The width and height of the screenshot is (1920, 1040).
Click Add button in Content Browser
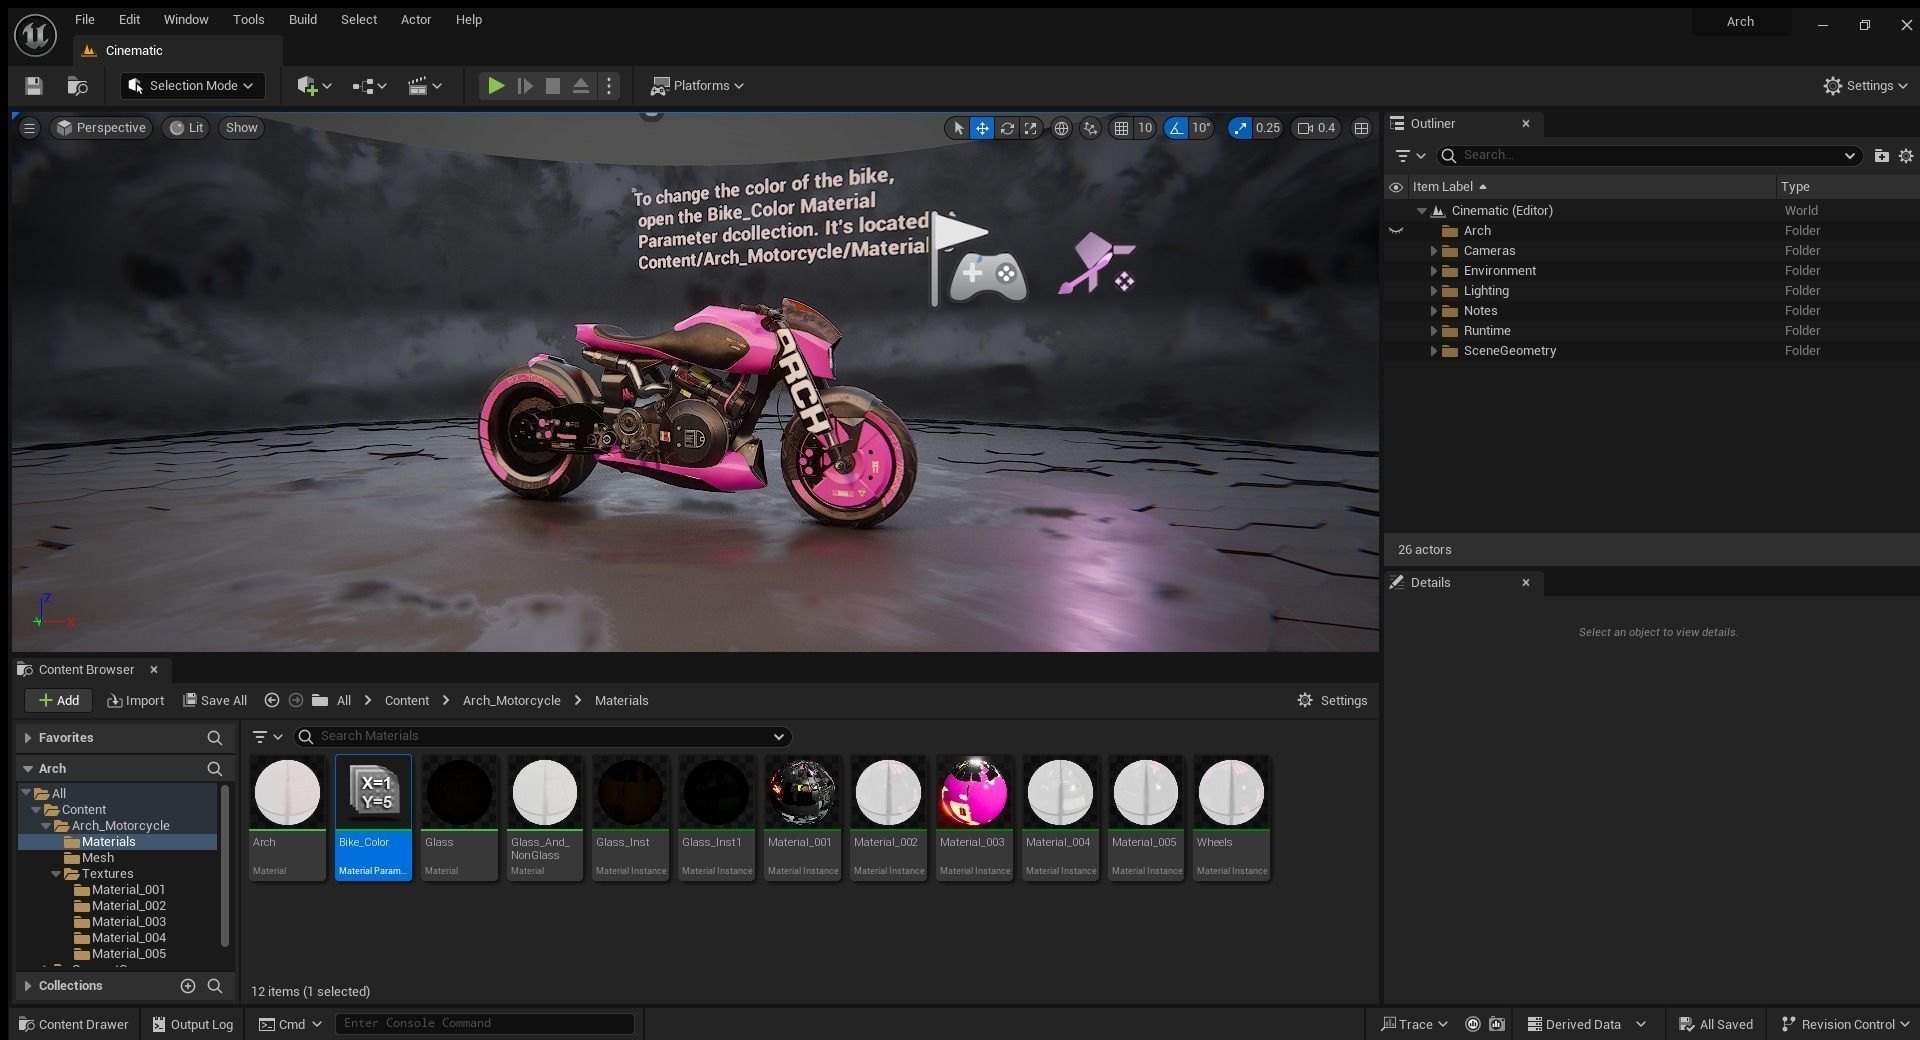pos(58,701)
